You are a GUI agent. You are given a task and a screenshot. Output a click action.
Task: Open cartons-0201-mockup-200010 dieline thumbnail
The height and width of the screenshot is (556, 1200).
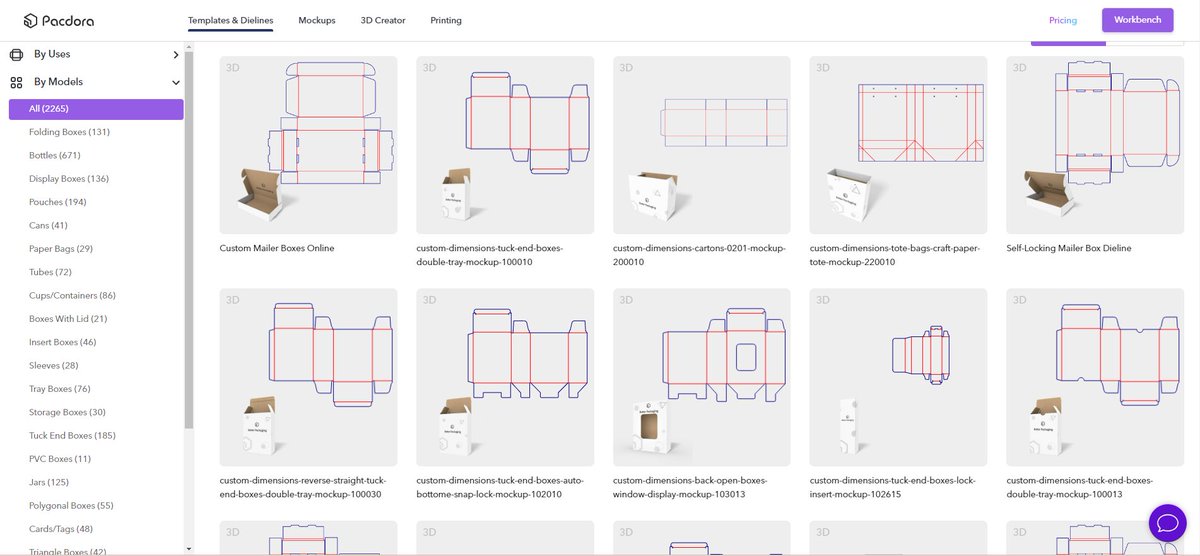[702, 145]
